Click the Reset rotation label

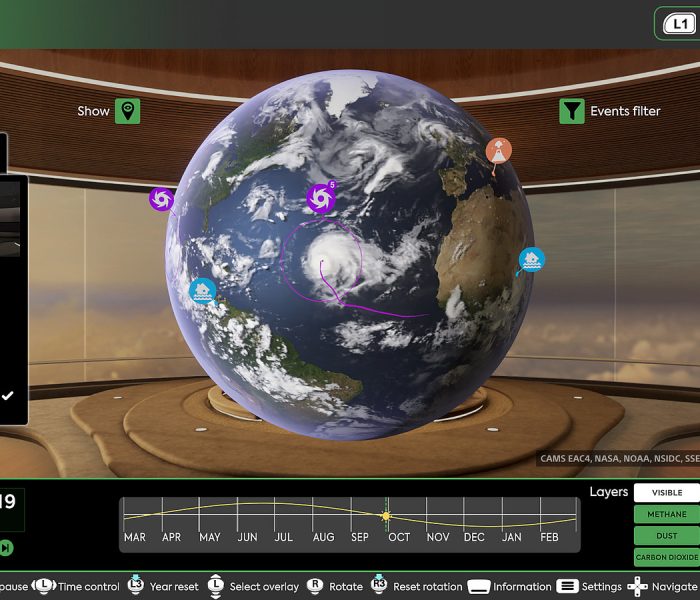click(x=428, y=587)
